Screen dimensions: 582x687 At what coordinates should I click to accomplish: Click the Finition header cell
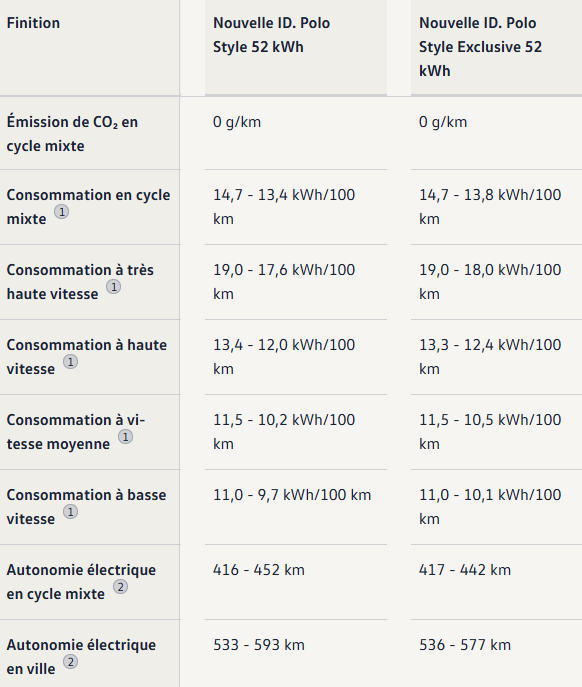point(33,23)
